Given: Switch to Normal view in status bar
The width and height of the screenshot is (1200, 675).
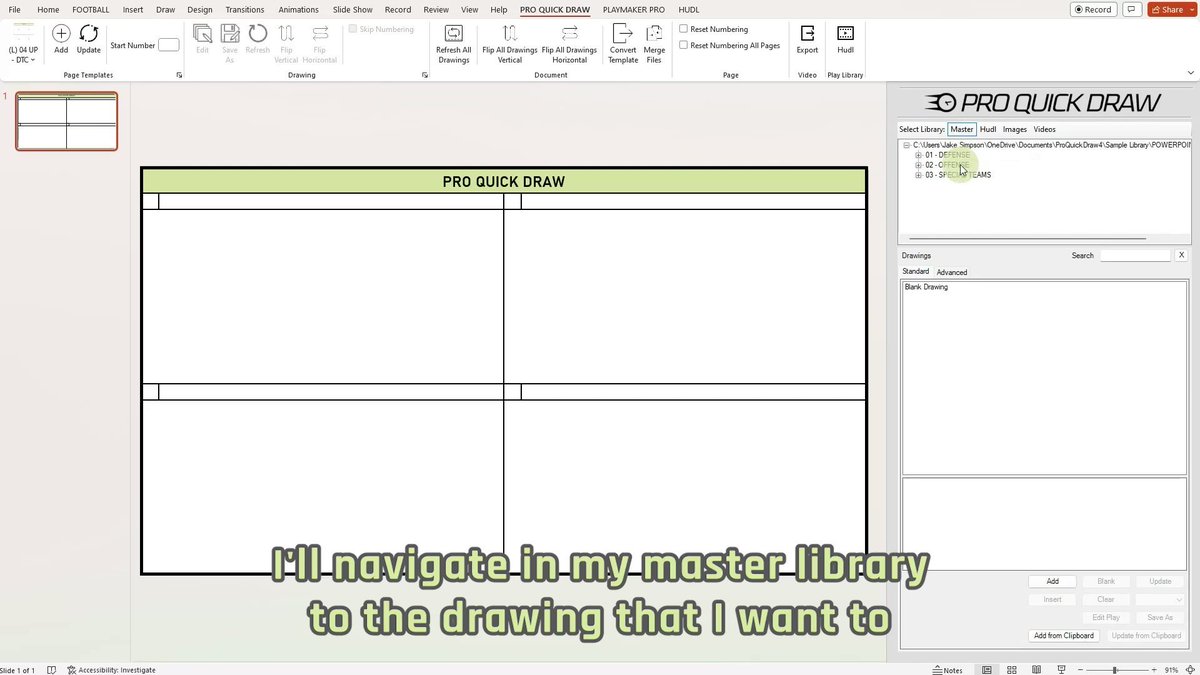Looking at the screenshot, I should coord(987,670).
